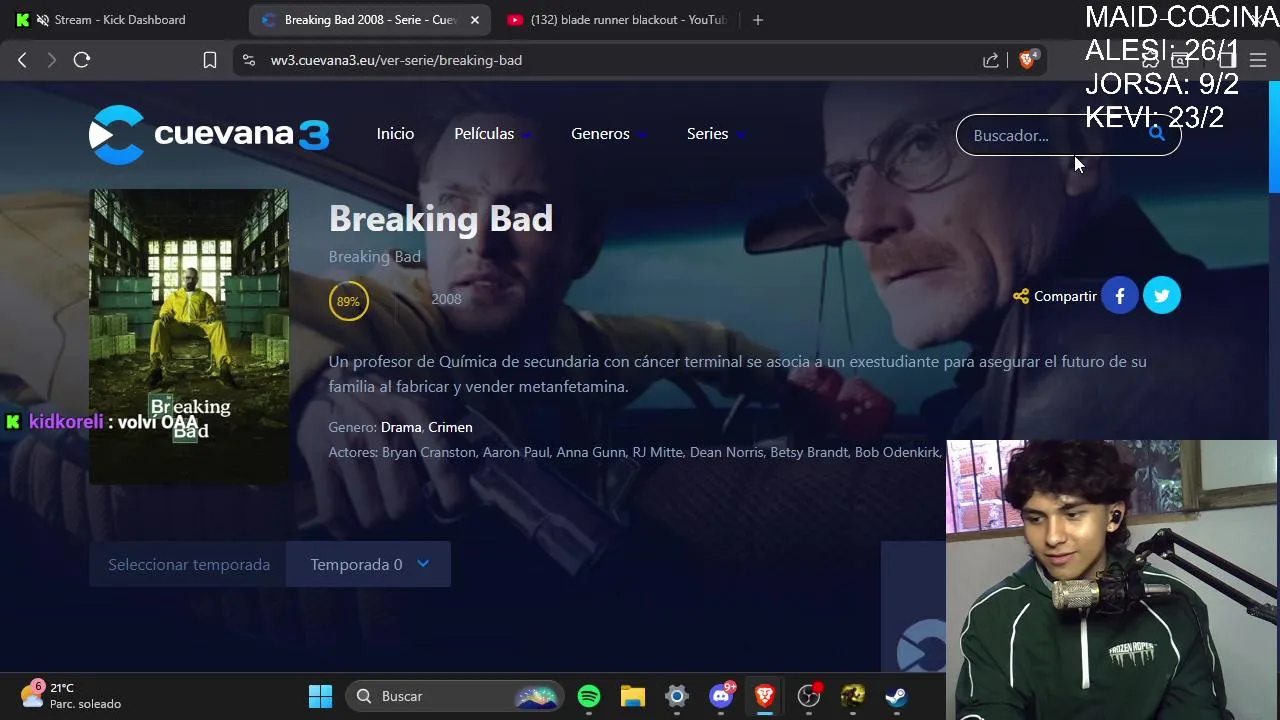The image size is (1280, 720).
Task: Click the address bar URL
Action: tap(396, 60)
